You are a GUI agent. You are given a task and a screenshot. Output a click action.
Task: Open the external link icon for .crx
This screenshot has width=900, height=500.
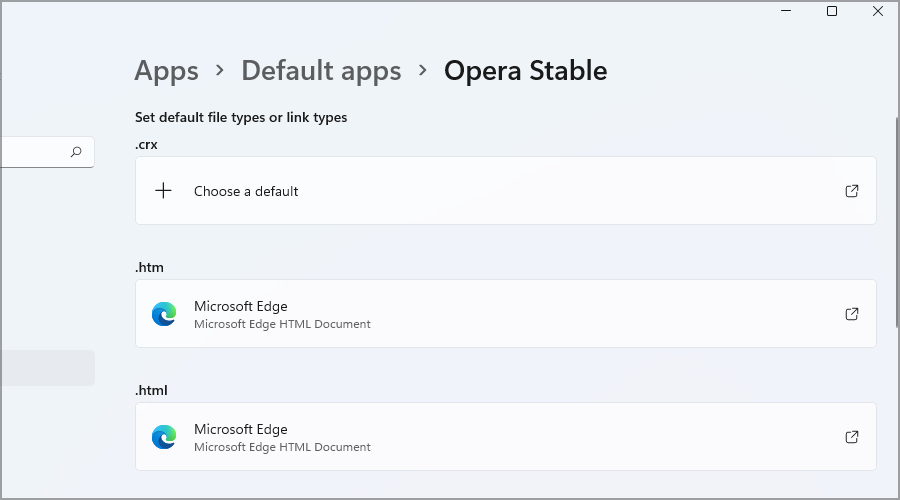pos(852,191)
